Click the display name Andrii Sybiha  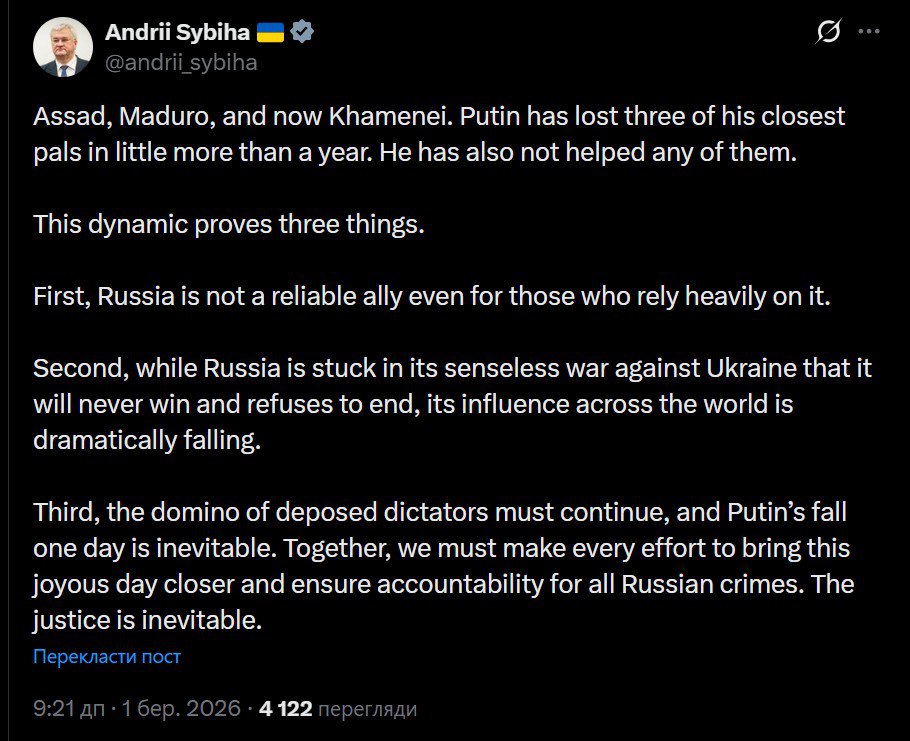point(177,33)
